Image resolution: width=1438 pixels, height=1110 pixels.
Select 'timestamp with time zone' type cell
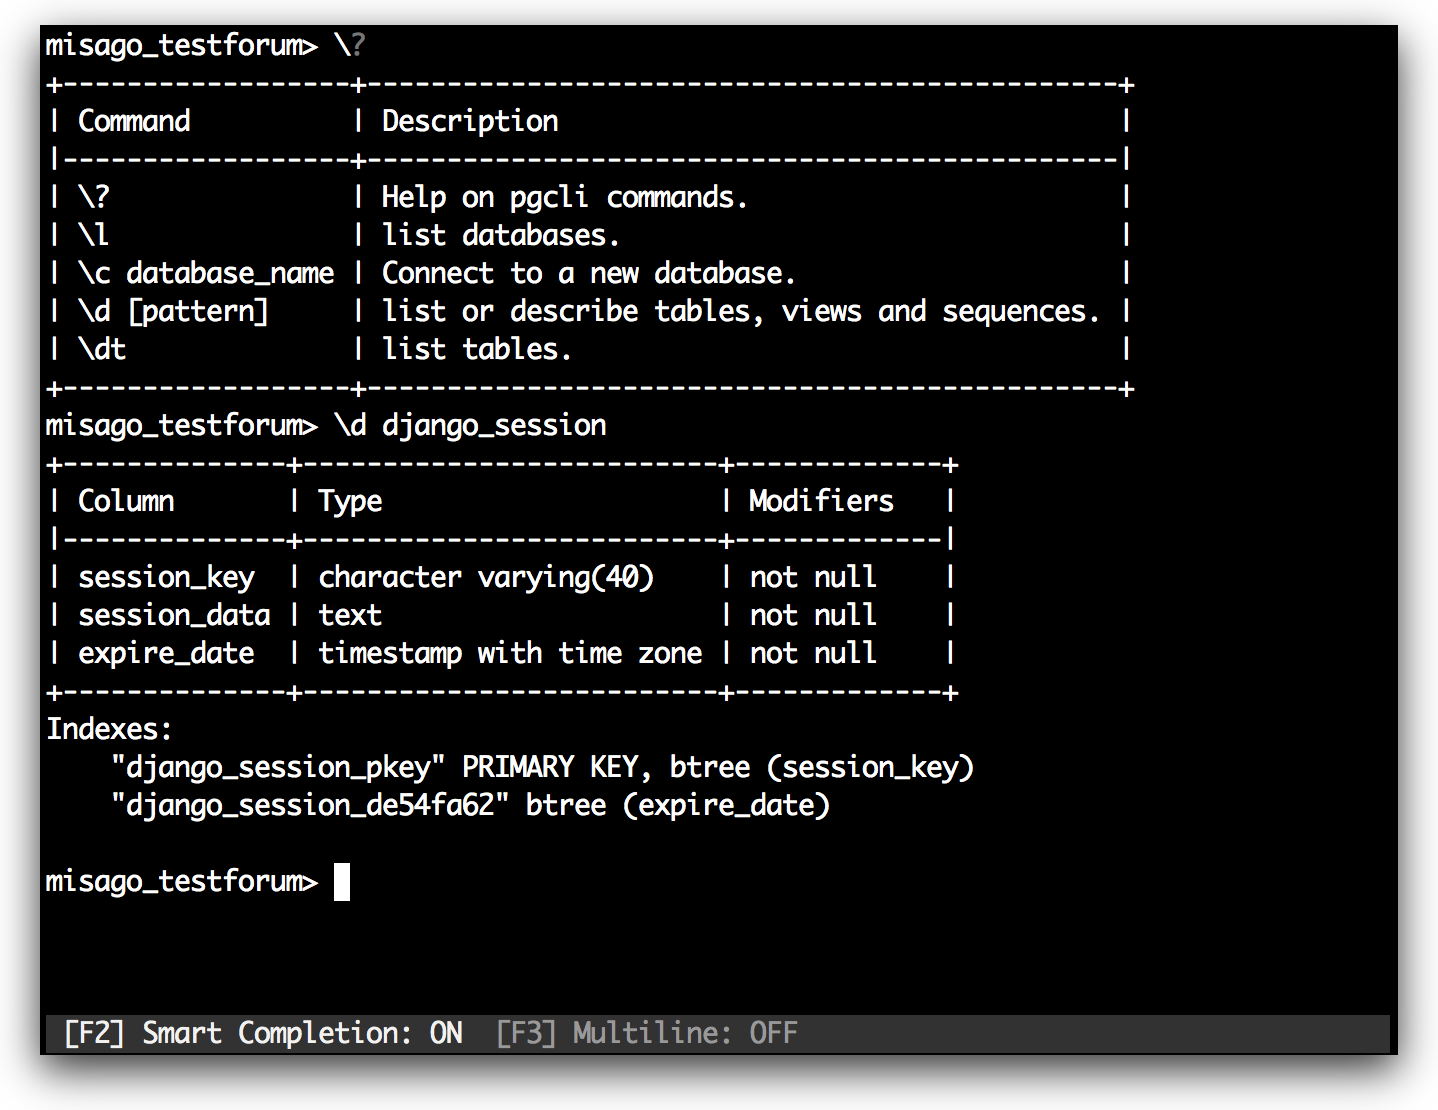[510, 653]
